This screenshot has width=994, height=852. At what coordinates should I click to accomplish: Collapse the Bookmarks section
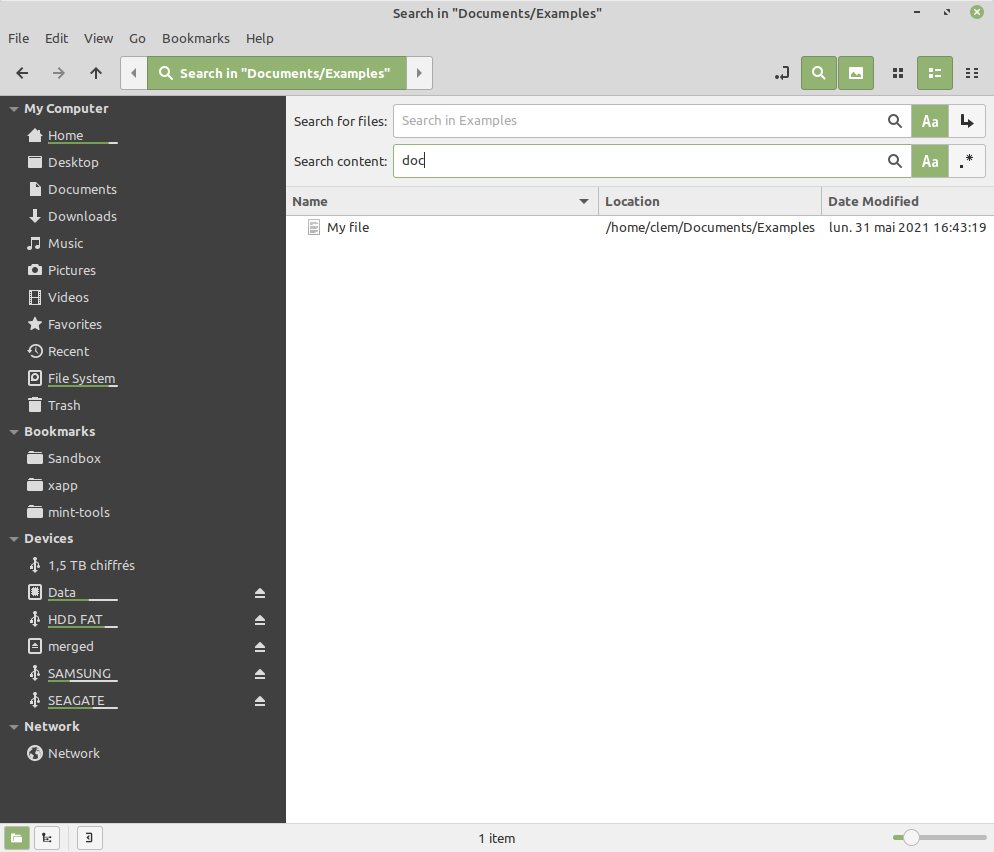point(13,432)
